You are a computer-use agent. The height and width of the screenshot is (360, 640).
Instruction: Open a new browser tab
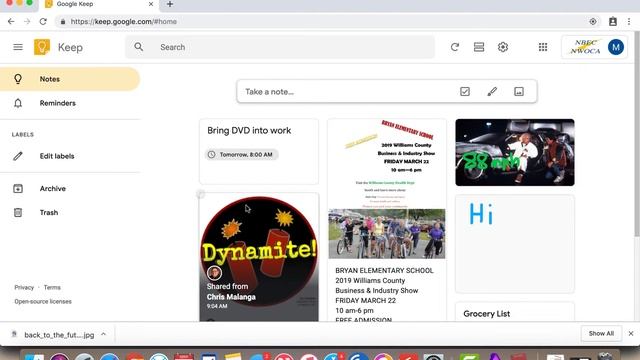[170, 4]
